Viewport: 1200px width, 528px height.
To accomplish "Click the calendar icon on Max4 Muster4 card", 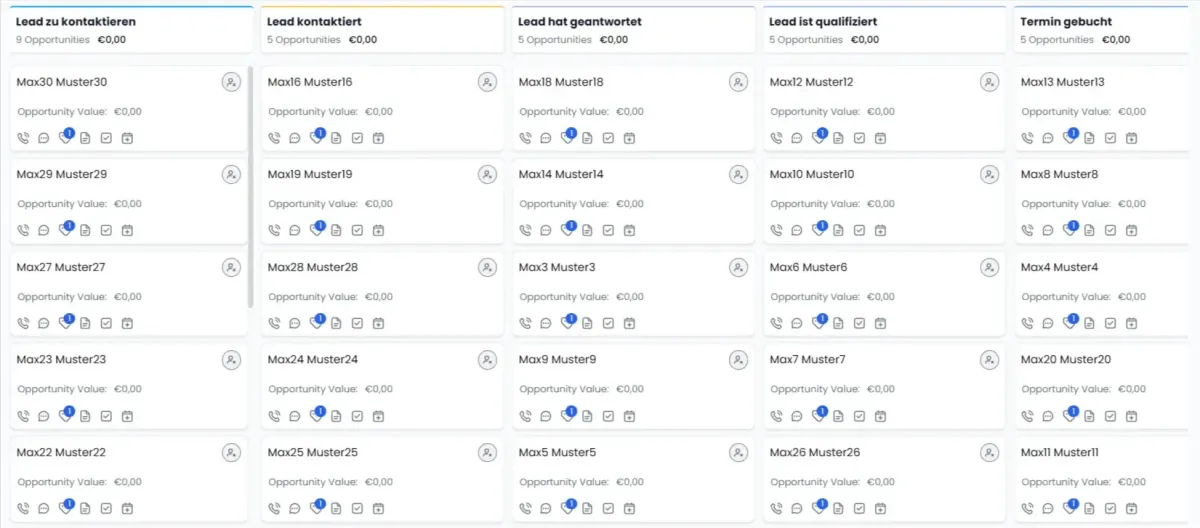I will click(1131, 323).
